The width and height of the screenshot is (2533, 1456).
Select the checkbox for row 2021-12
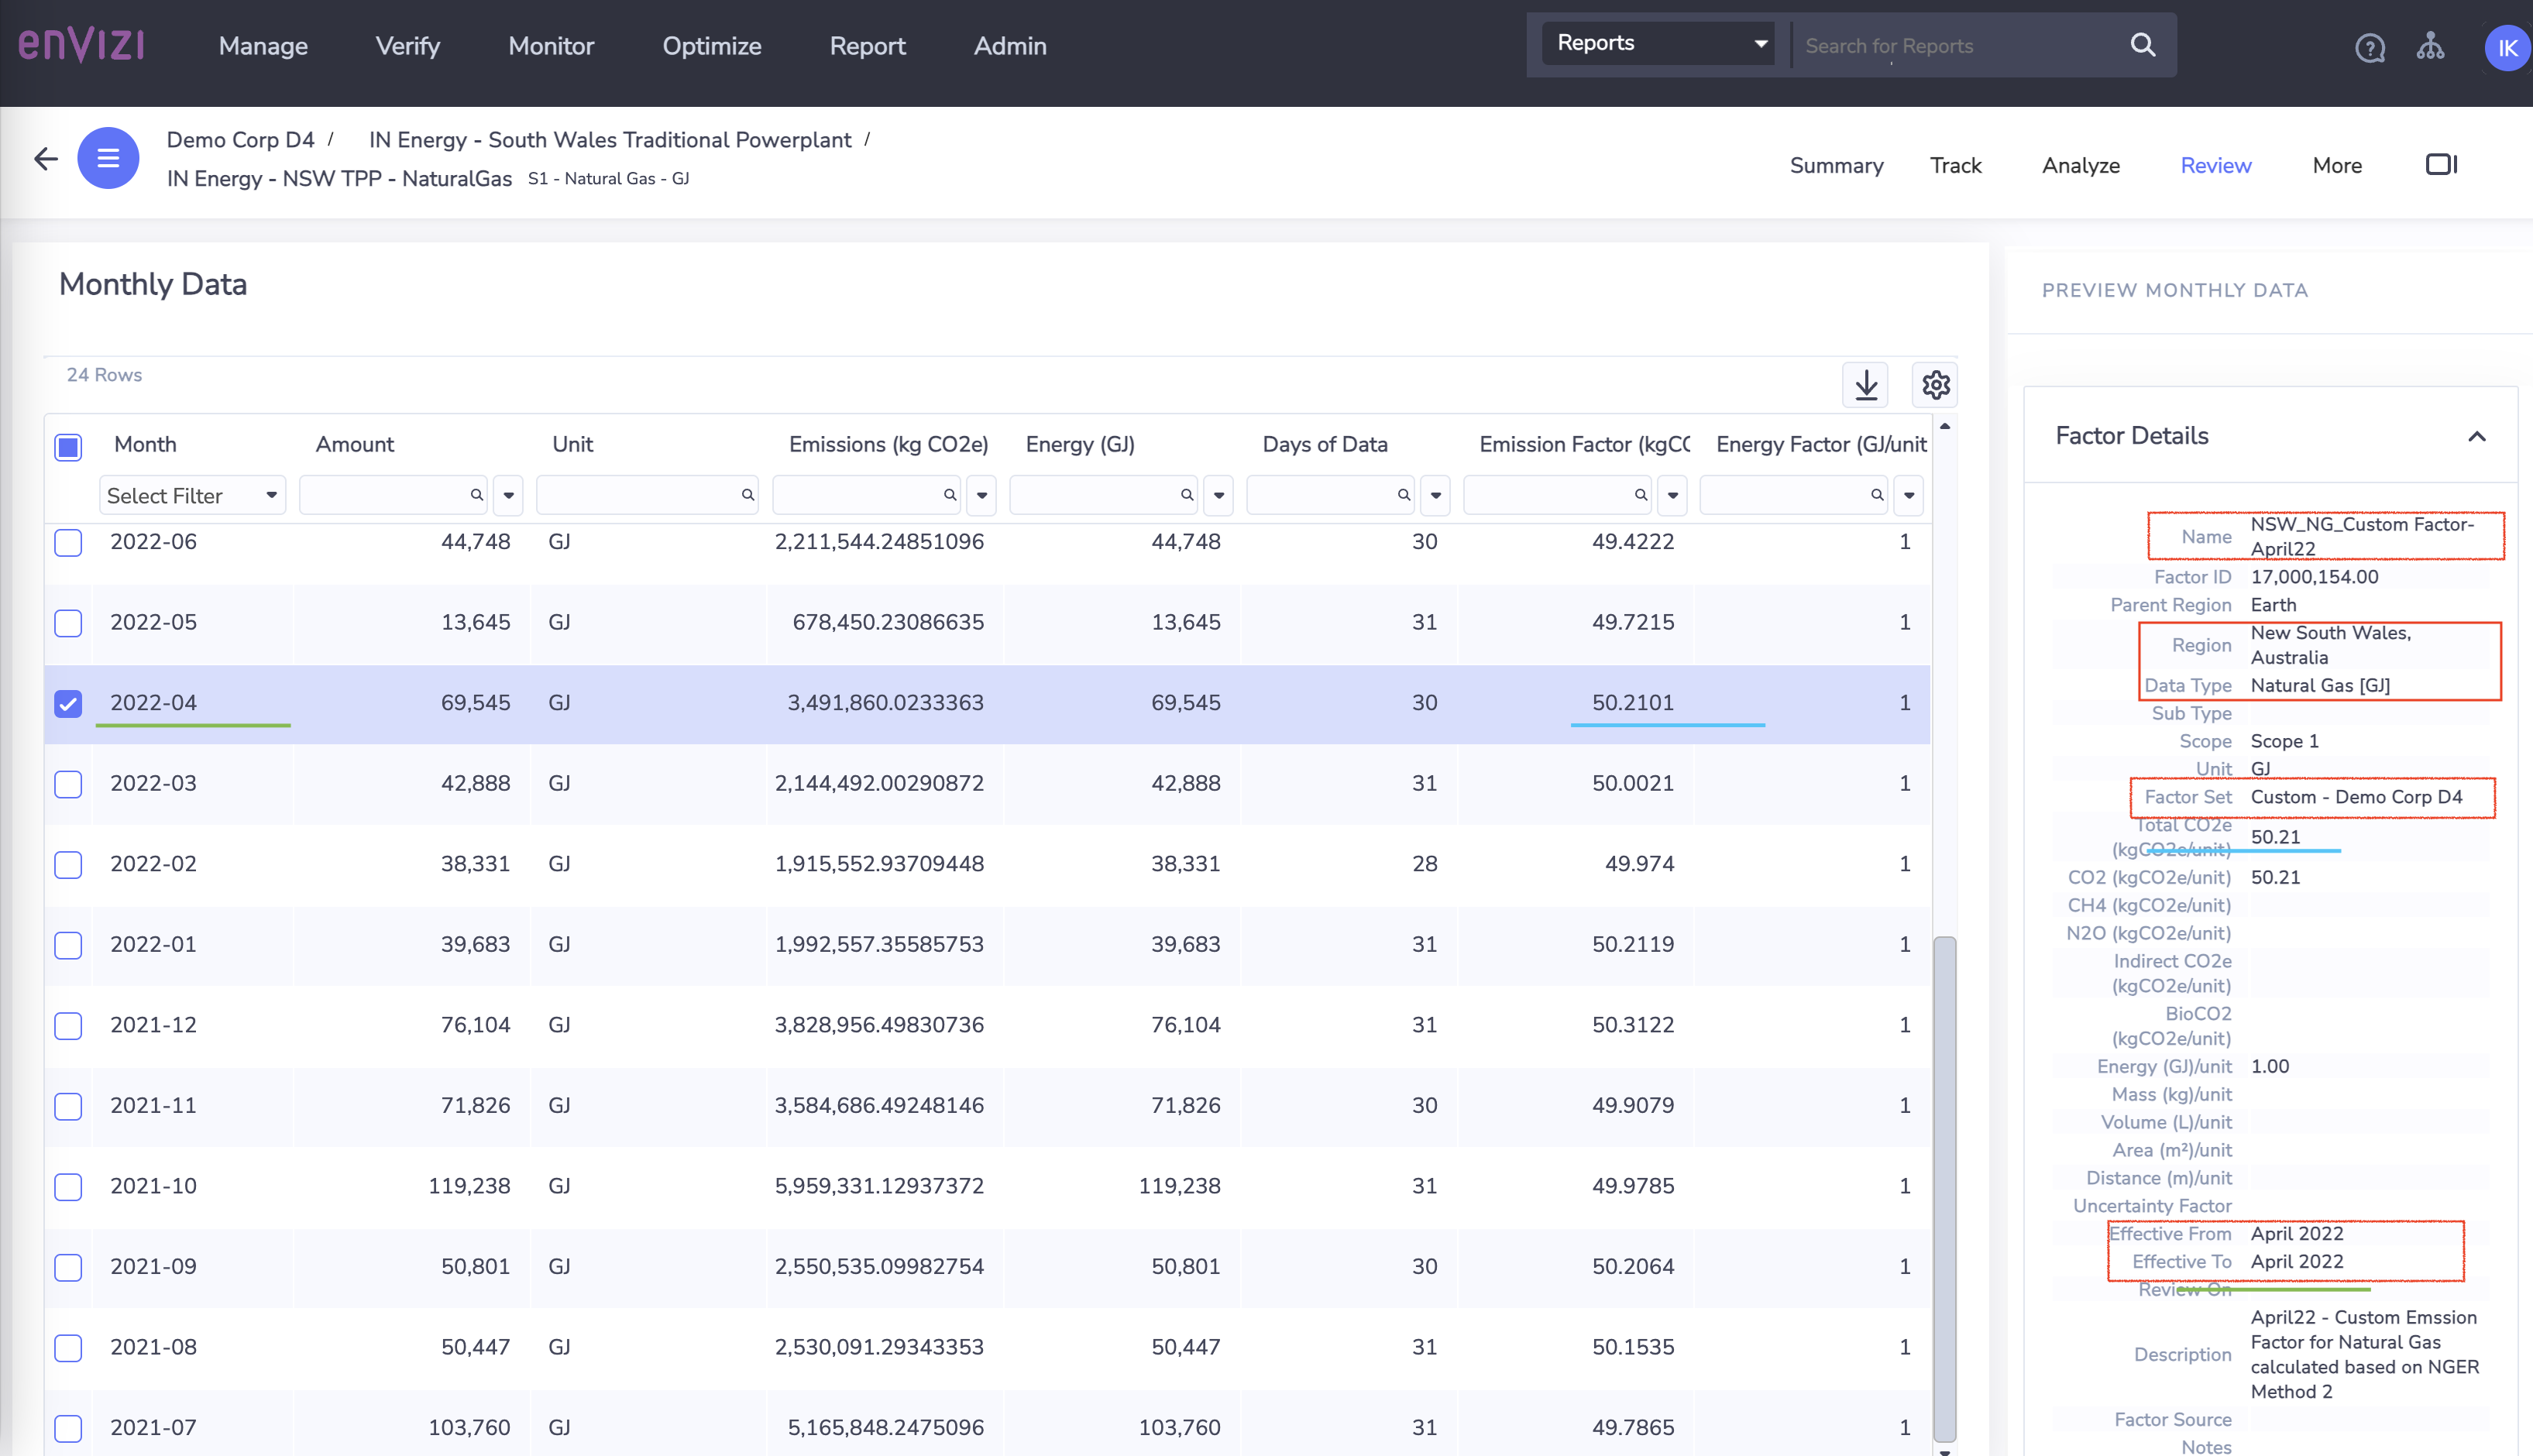[68, 1026]
